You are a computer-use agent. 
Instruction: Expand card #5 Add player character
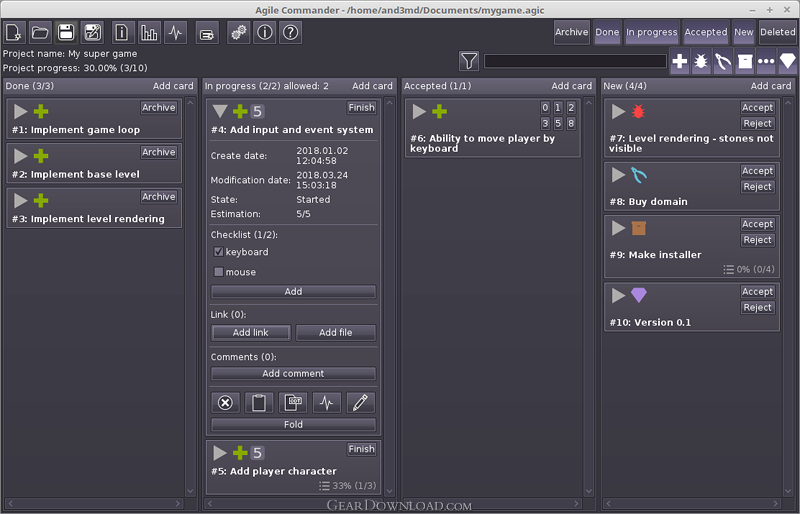tap(220, 453)
